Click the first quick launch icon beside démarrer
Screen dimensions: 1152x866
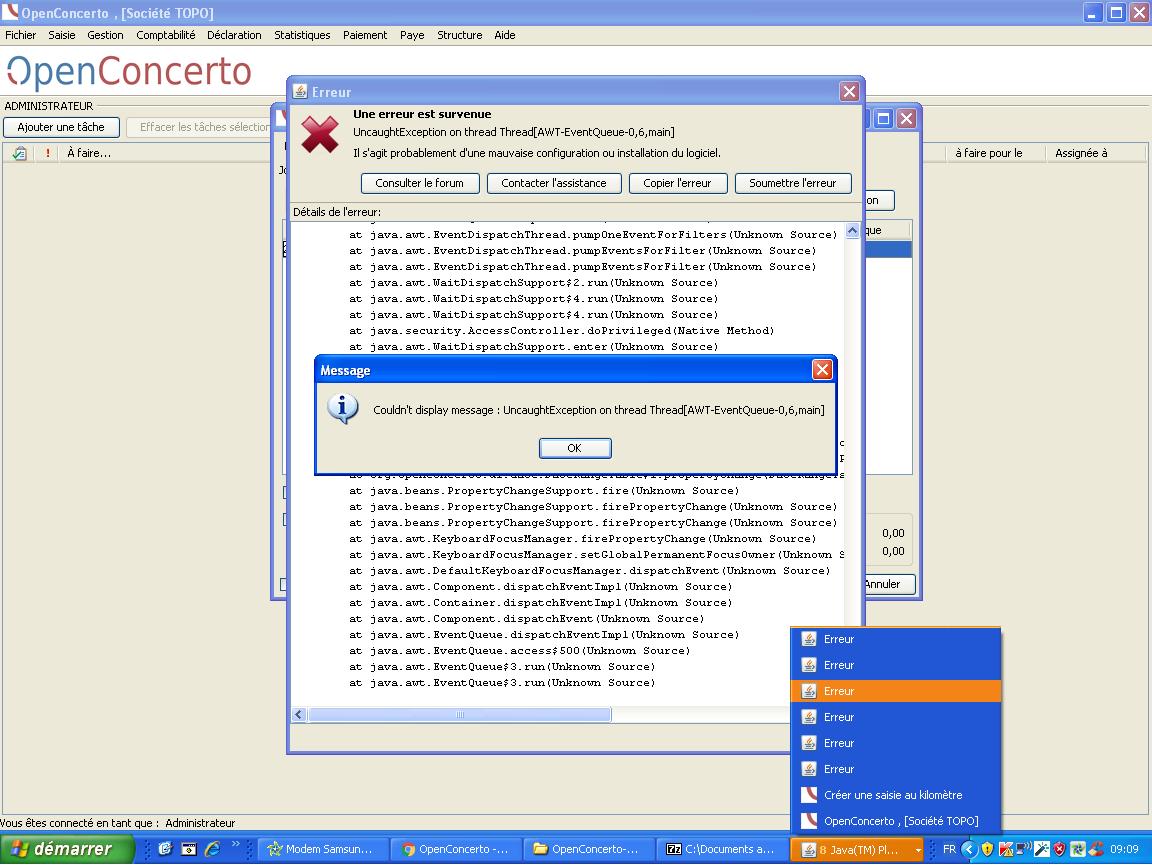click(x=165, y=849)
